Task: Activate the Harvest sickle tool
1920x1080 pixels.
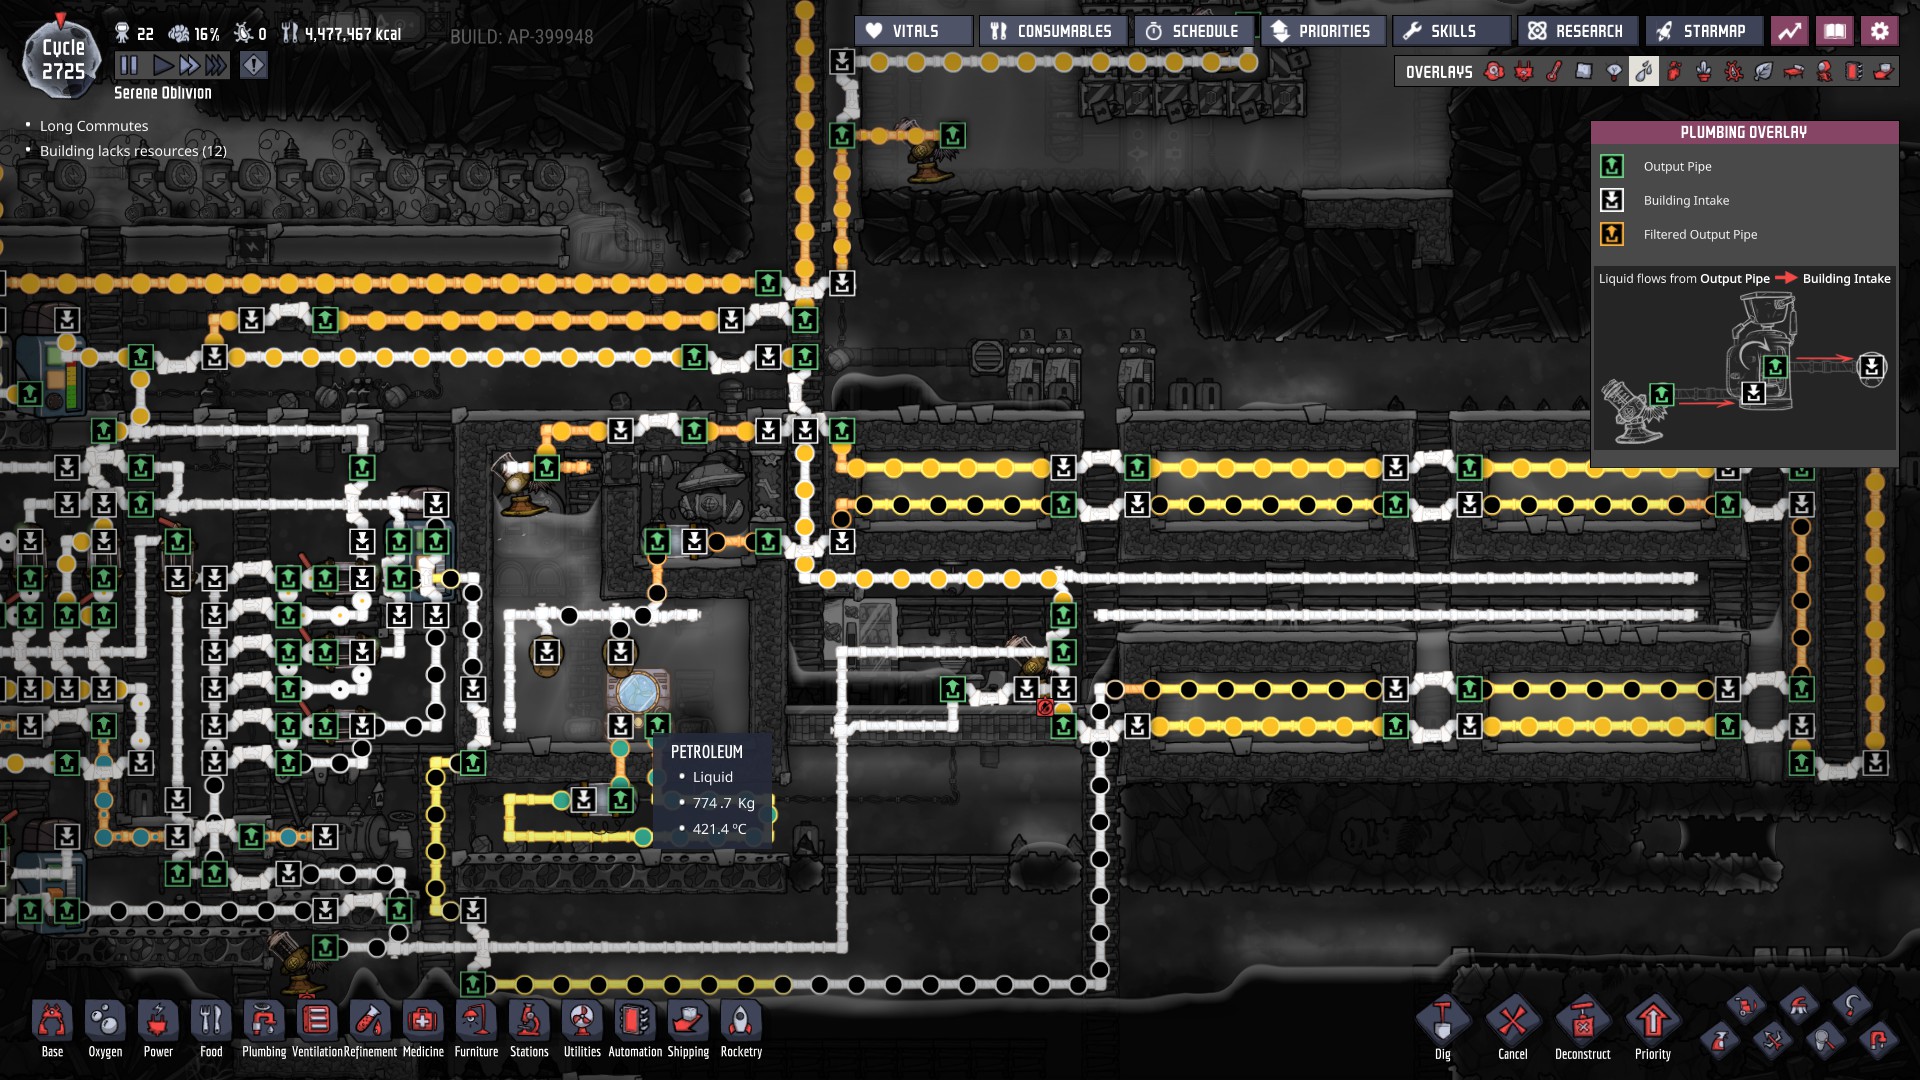Action: click(x=1852, y=1005)
